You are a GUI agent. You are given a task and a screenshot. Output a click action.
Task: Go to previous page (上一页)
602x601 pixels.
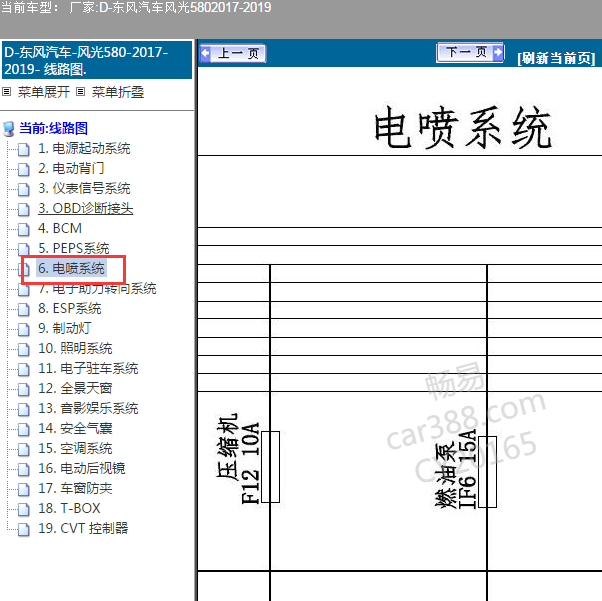point(233,53)
